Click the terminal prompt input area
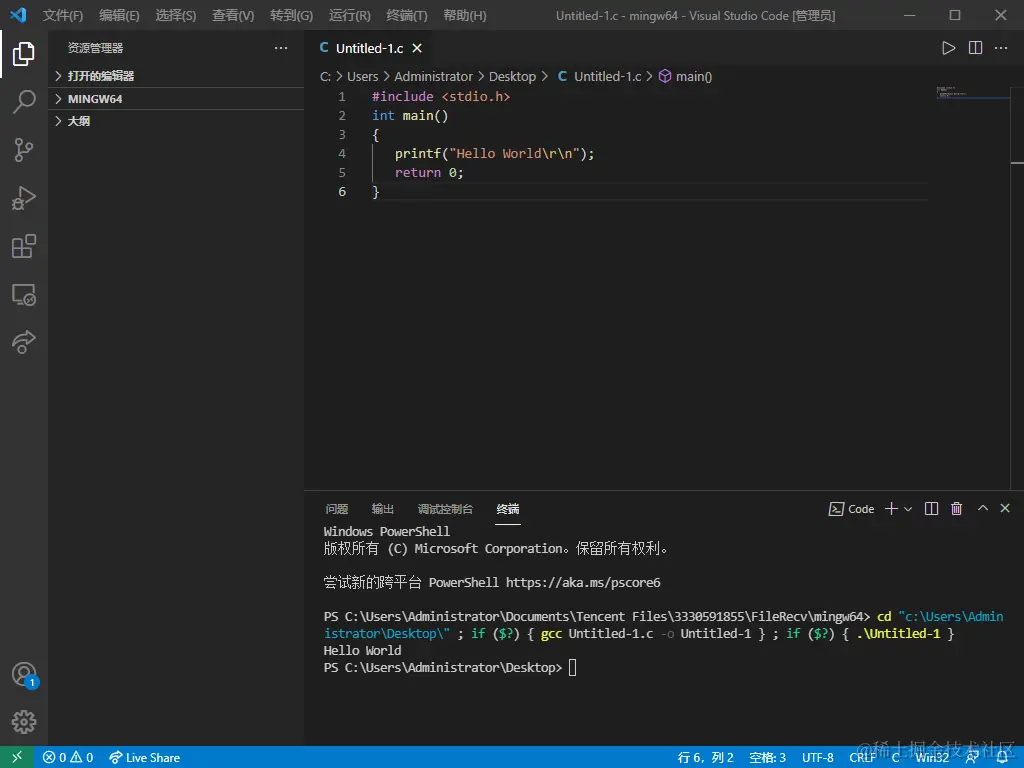Screen dimensions: 1024x768 click(573, 667)
